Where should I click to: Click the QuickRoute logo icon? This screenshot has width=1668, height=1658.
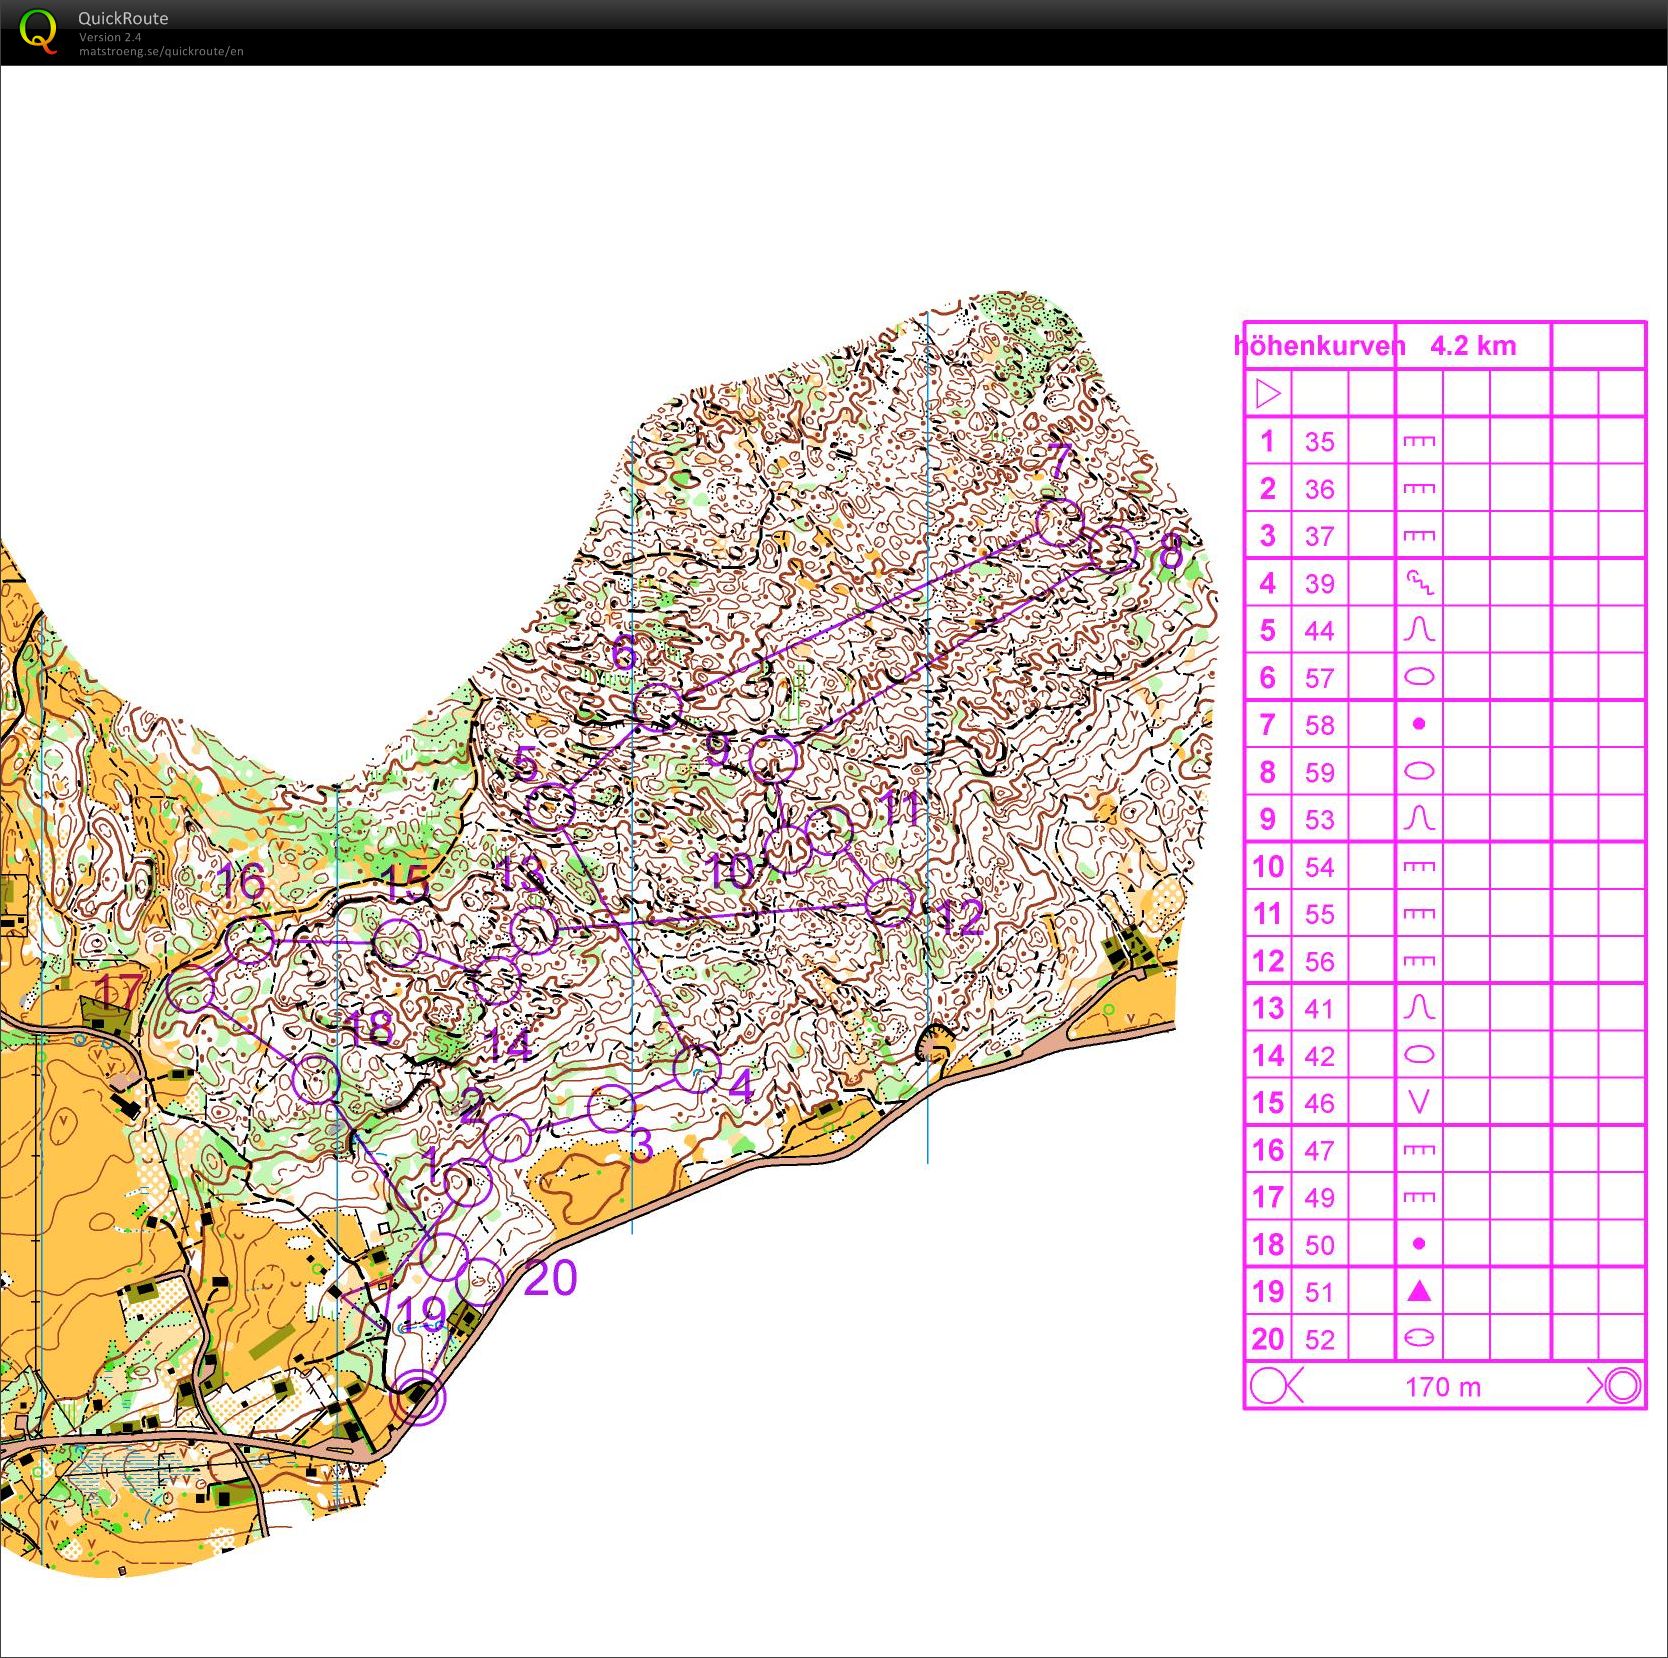tap(38, 30)
